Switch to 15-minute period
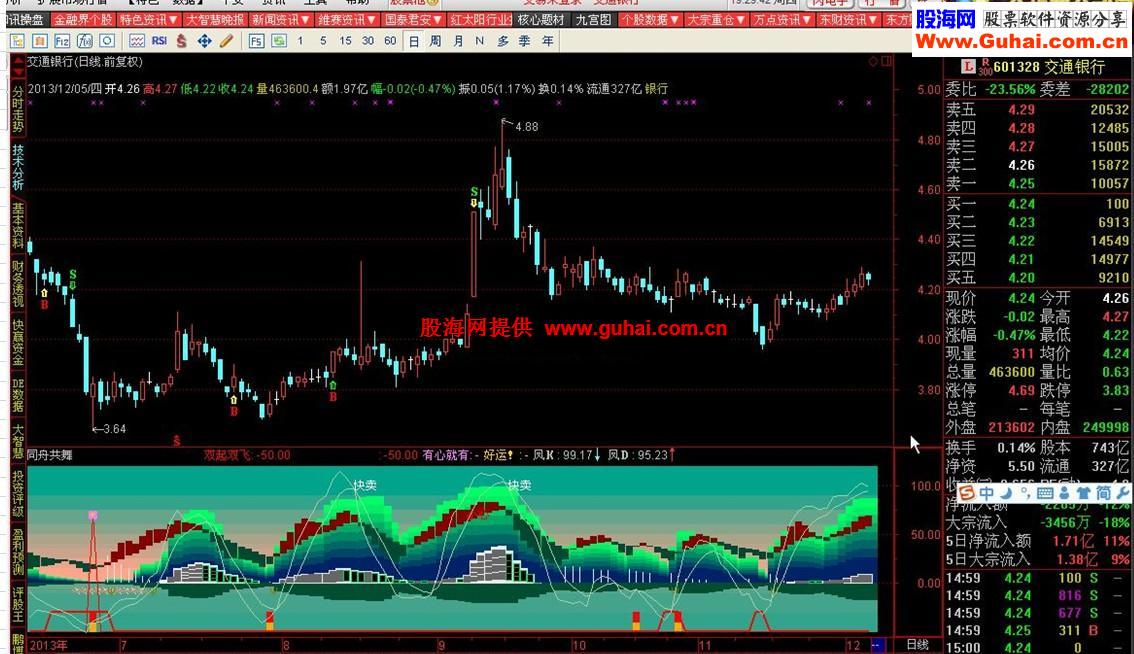 click(x=345, y=41)
